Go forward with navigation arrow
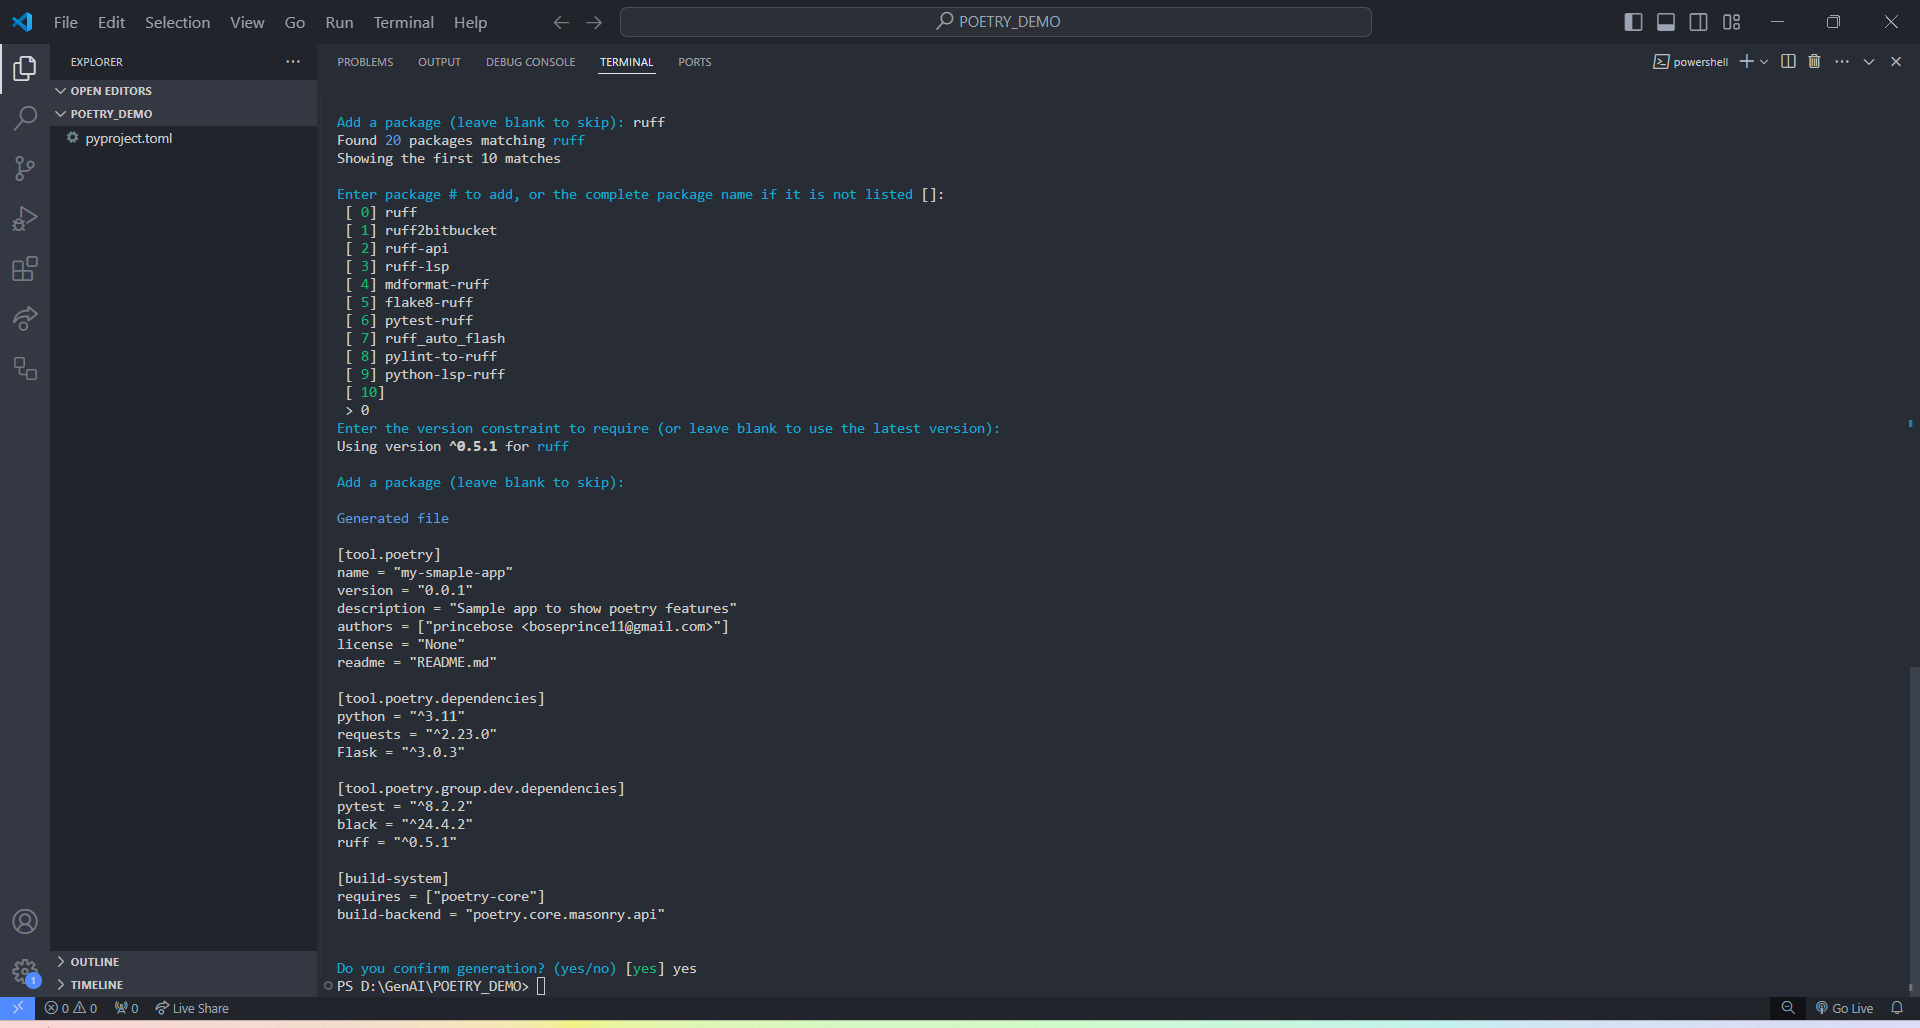The image size is (1920, 1028). [594, 22]
